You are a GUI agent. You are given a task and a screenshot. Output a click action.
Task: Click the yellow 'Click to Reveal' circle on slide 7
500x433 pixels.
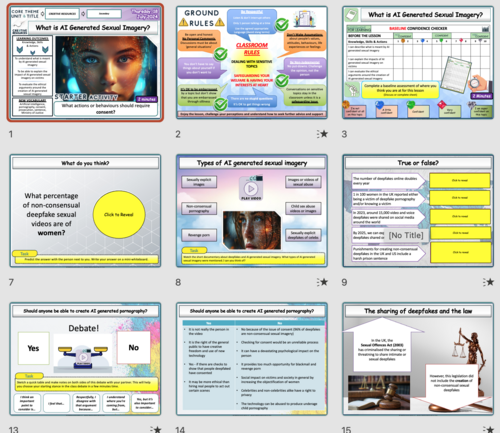click(x=119, y=214)
